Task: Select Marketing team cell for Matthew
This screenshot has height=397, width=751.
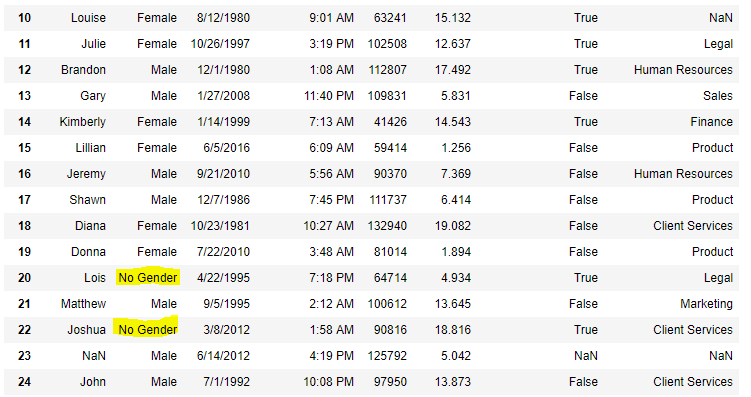Action: (706, 304)
